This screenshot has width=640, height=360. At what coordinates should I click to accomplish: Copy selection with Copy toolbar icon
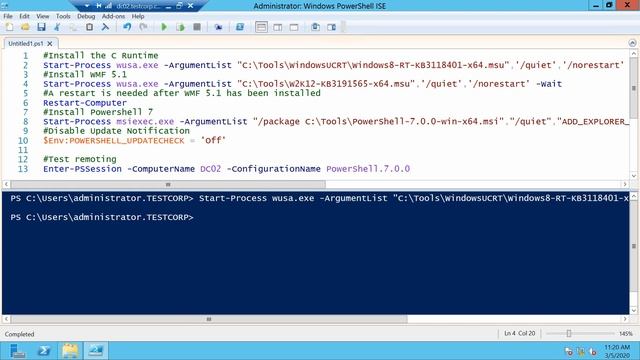point(73,27)
